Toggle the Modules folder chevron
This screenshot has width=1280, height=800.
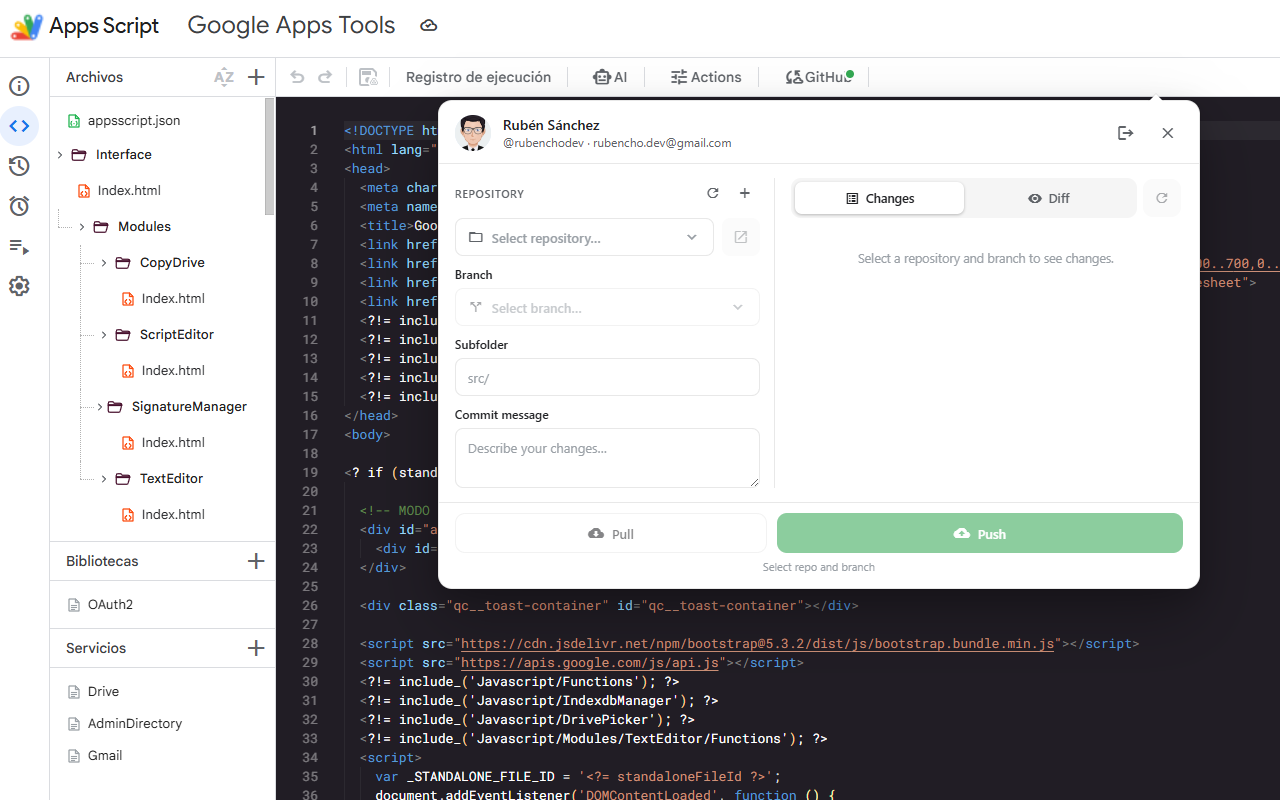point(82,227)
